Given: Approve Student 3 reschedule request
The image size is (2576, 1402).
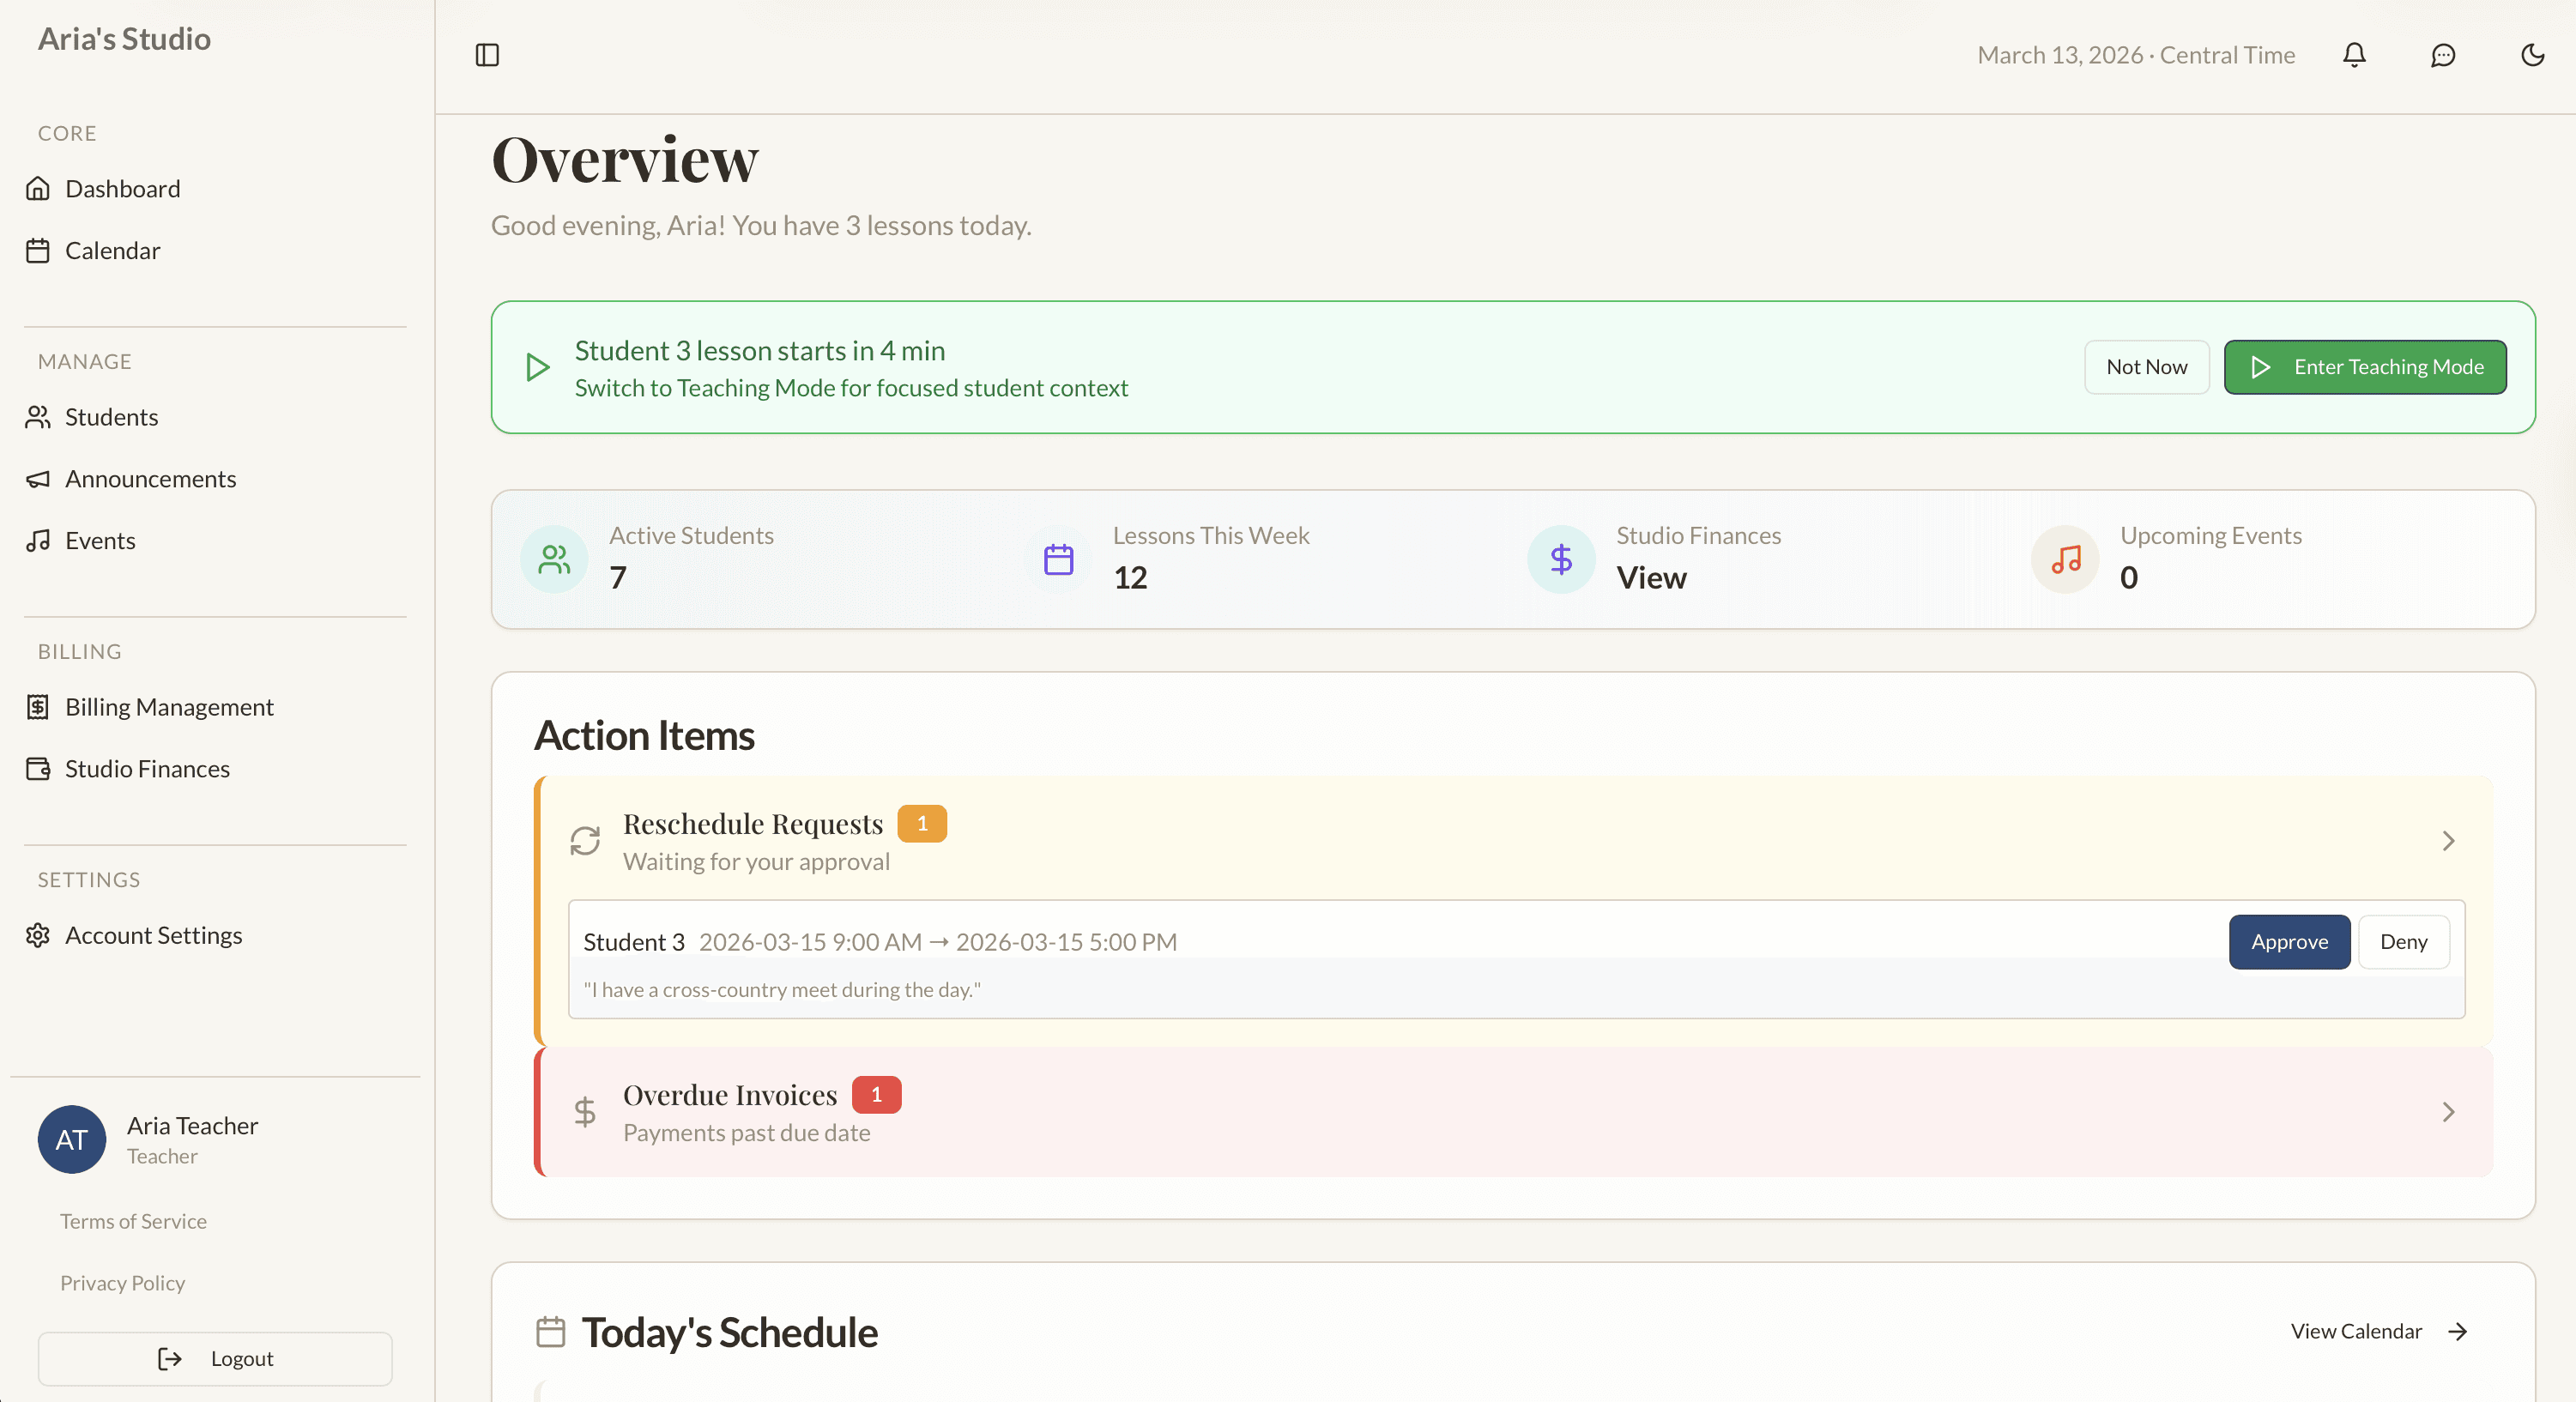Looking at the screenshot, I should point(2288,942).
